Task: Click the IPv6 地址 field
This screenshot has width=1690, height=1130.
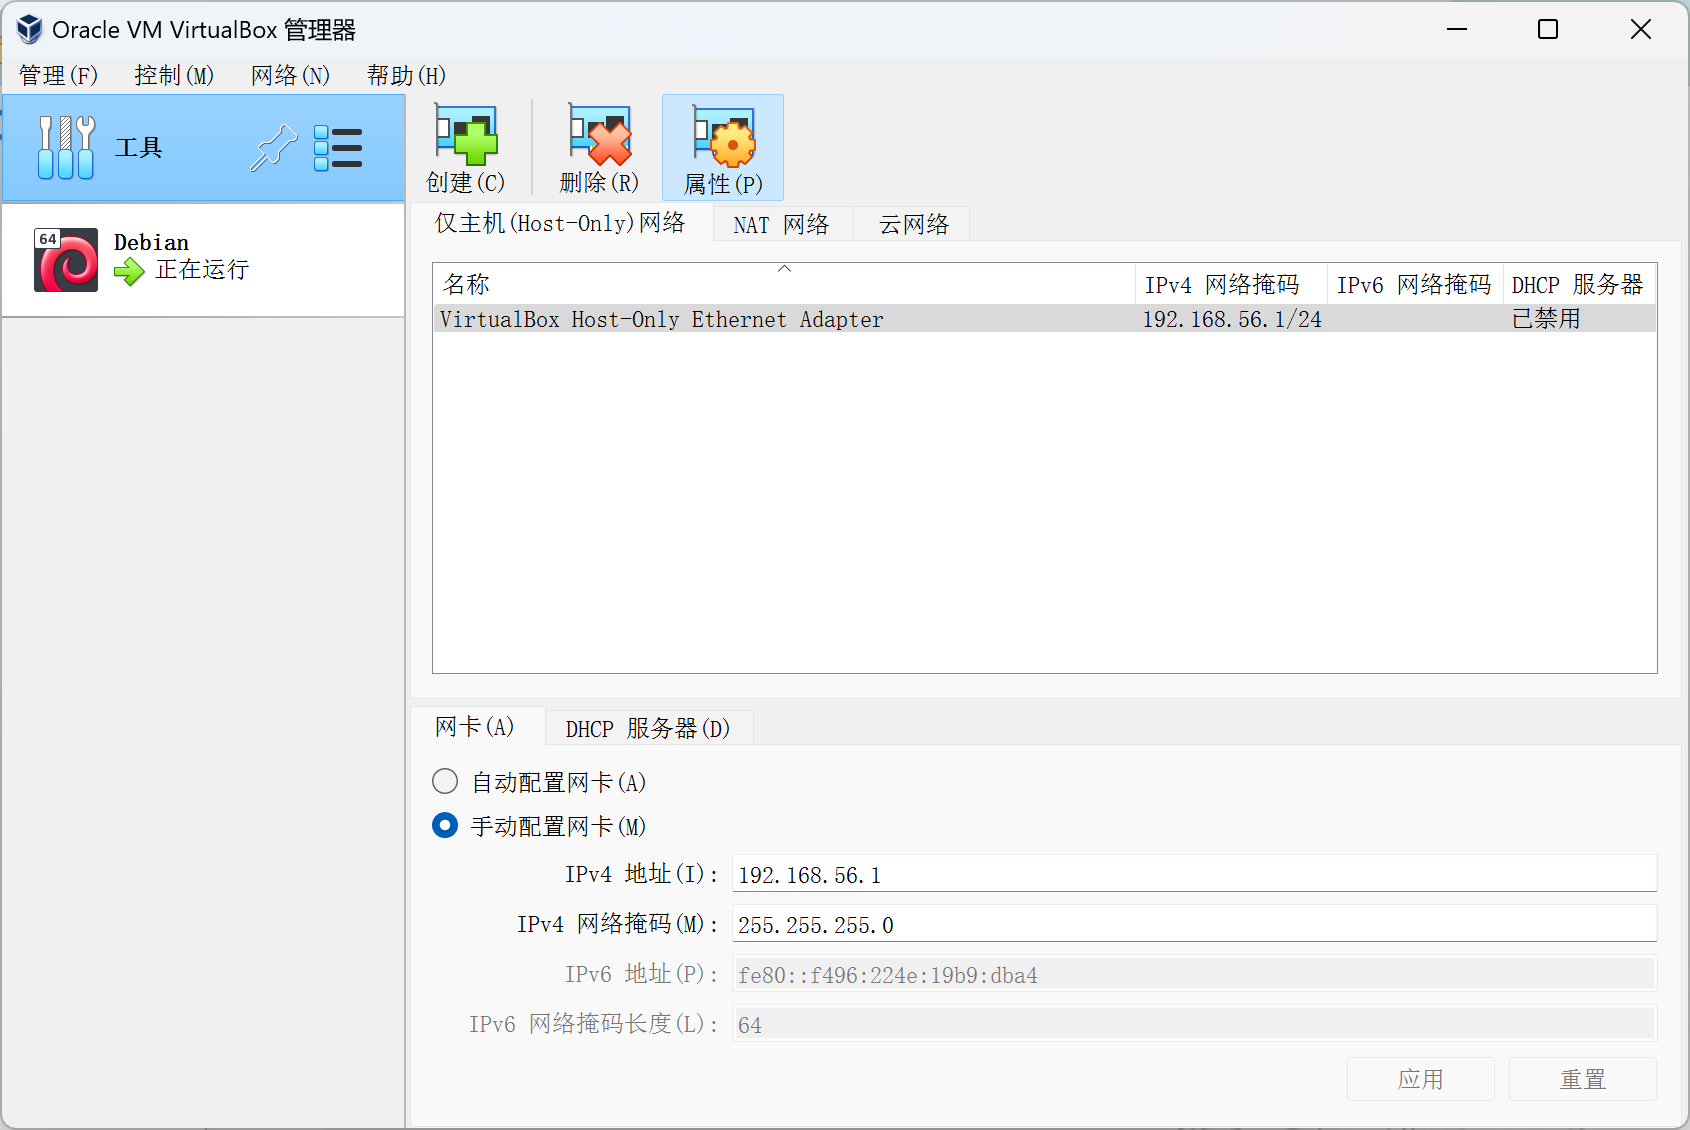Action: [1194, 974]
